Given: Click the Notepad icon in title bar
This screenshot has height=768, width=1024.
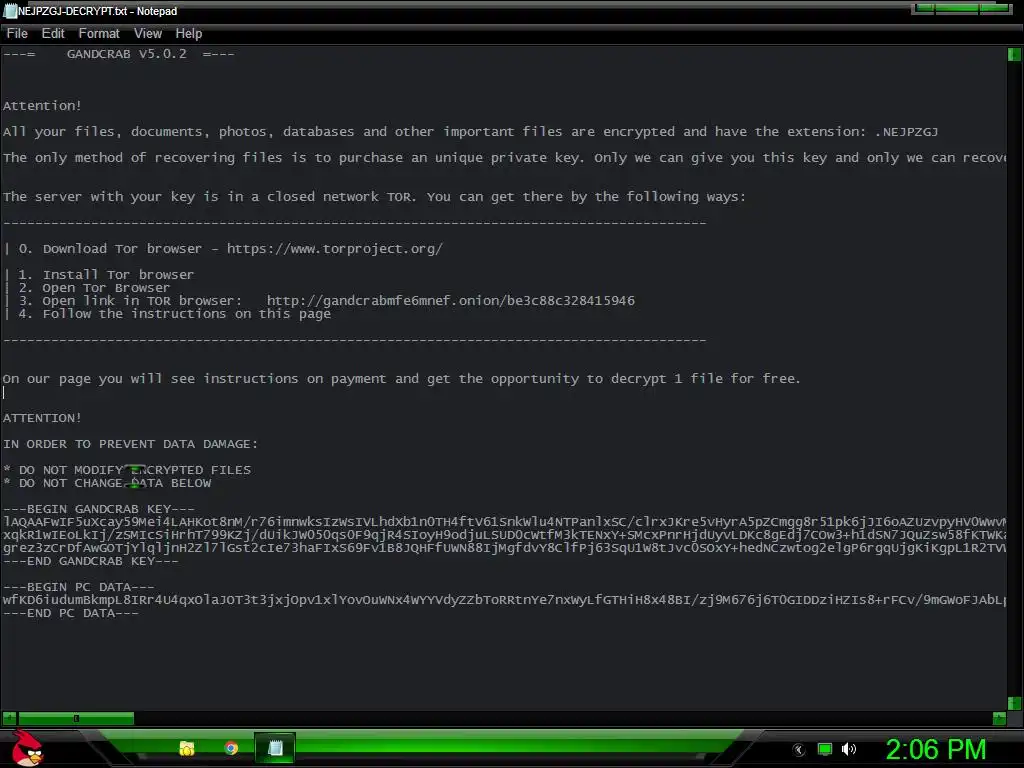Looking at the screenshot, I should click(10, 11).
